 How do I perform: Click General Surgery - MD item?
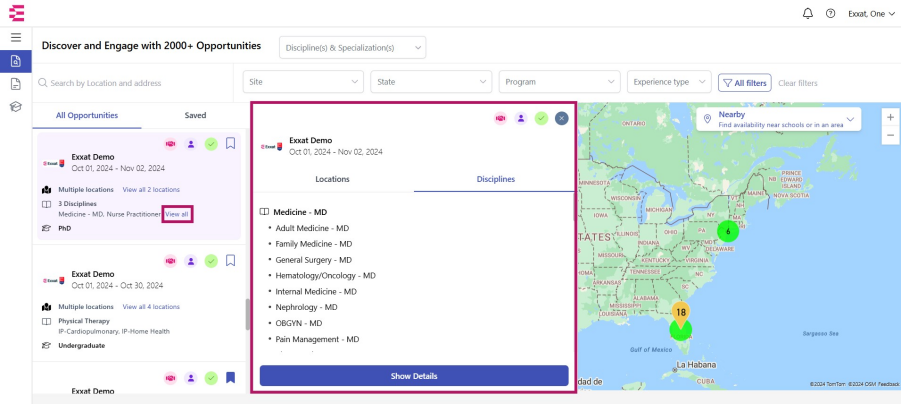314,260
